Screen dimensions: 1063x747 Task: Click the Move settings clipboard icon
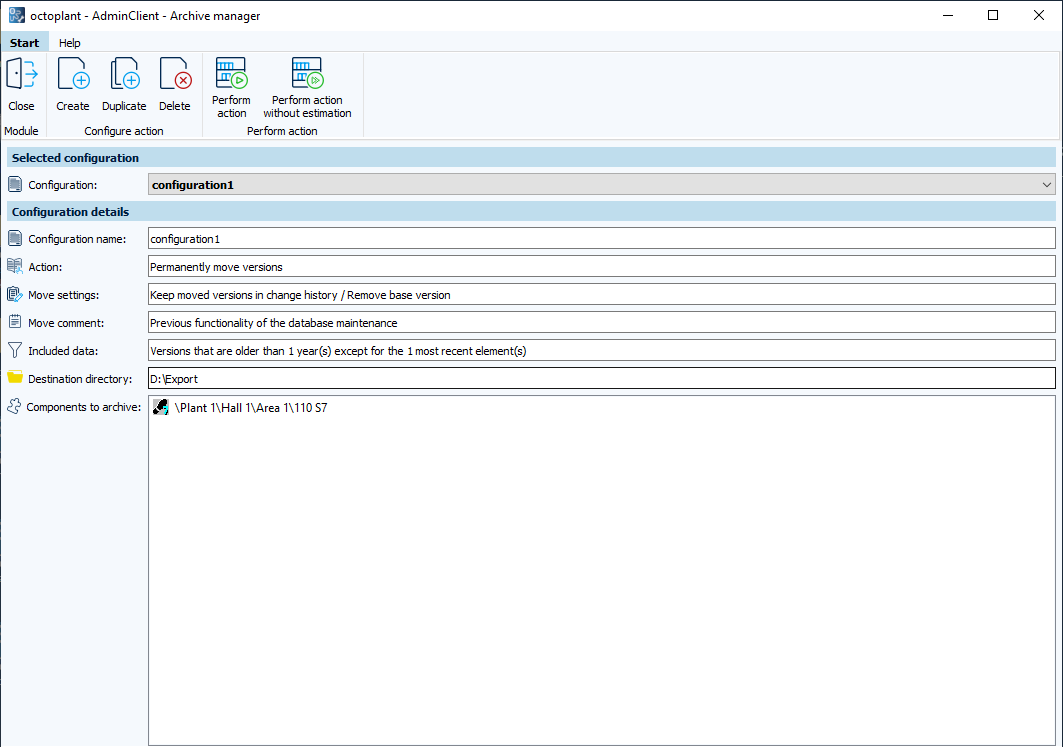point(14,294)
